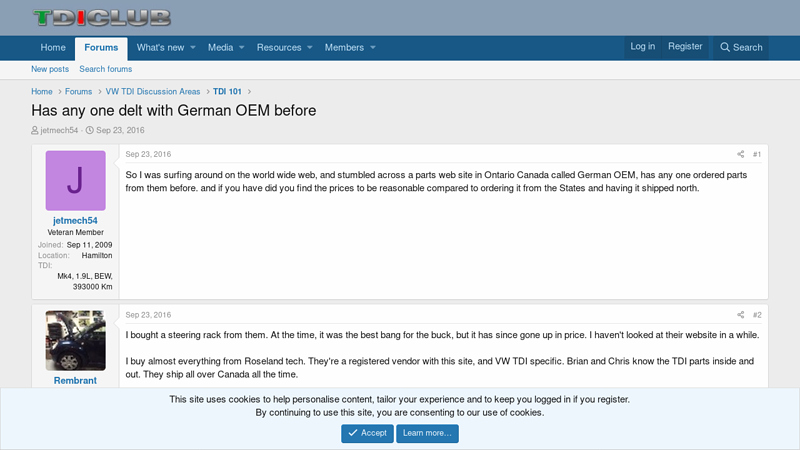Screen dimensions: 800x450
Task: Click post #2 timestamp Sep 23, 2016
Action: [x=148, y=315]
